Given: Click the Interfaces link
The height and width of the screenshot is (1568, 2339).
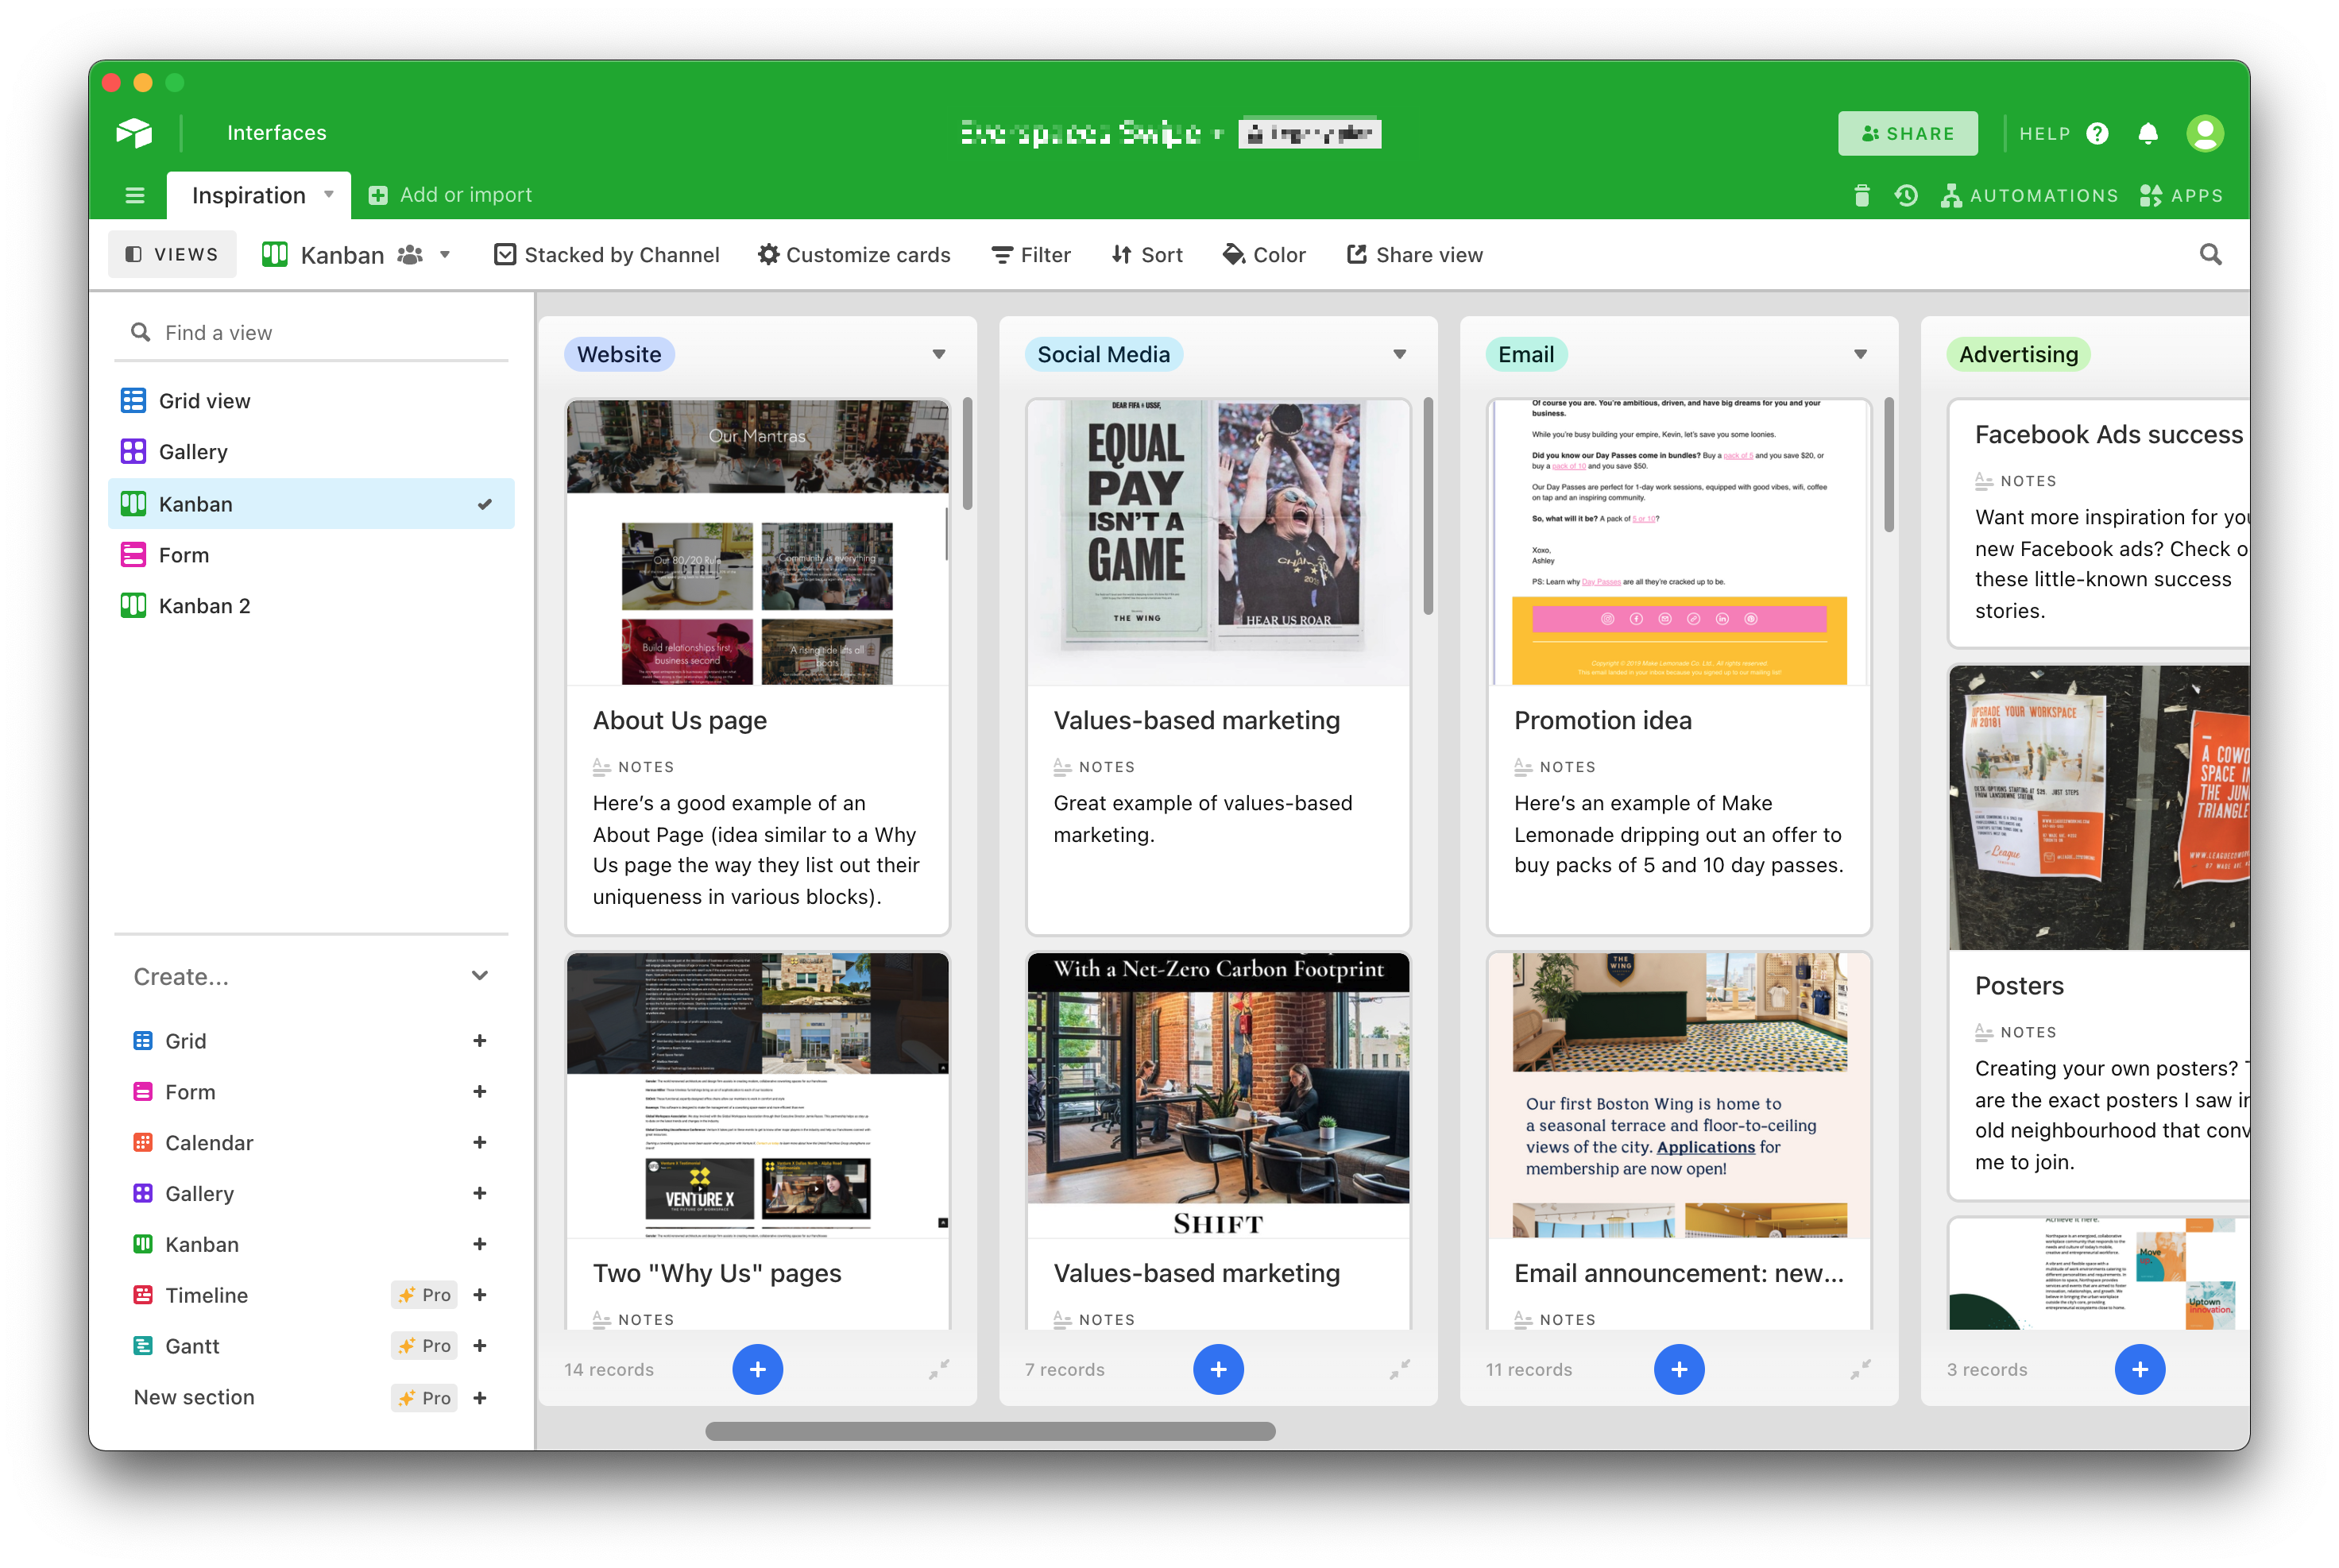Looking at the screenshot, I should (277, 133).
